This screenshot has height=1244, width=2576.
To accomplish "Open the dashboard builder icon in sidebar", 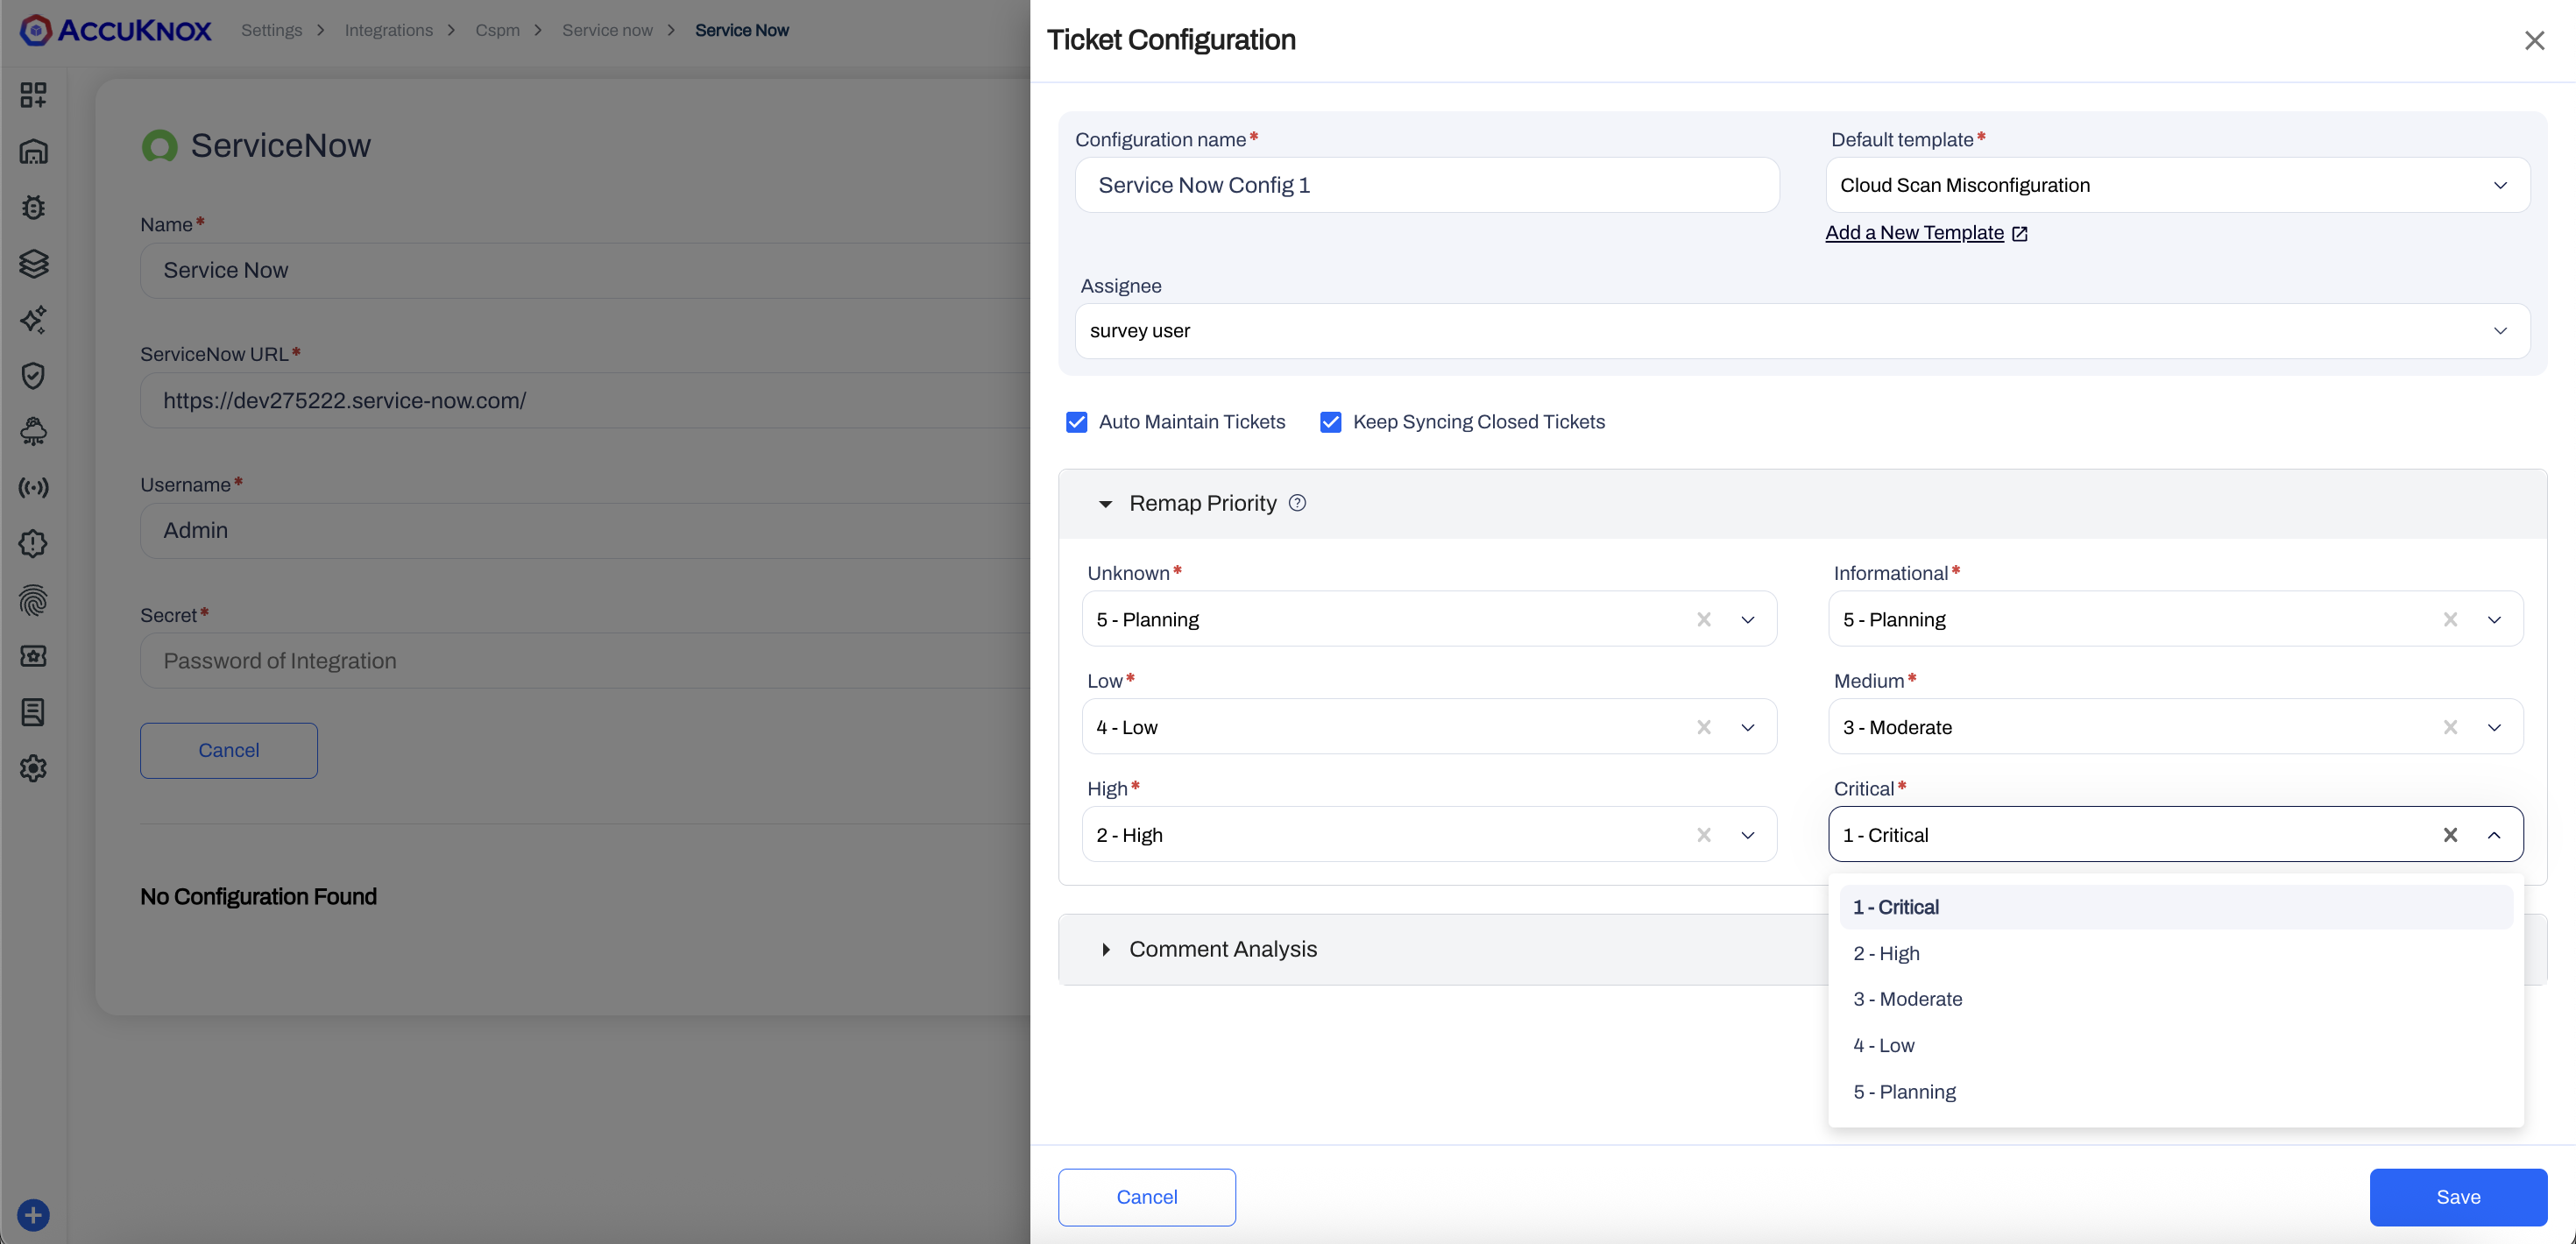I will (x=34, y=94).
